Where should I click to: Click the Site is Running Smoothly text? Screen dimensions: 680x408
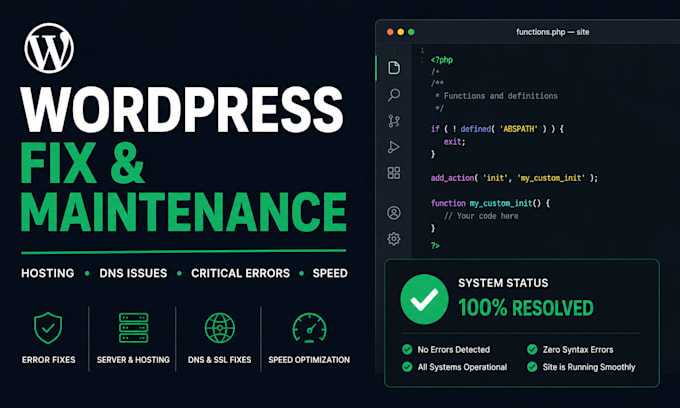tap(589, 367)
